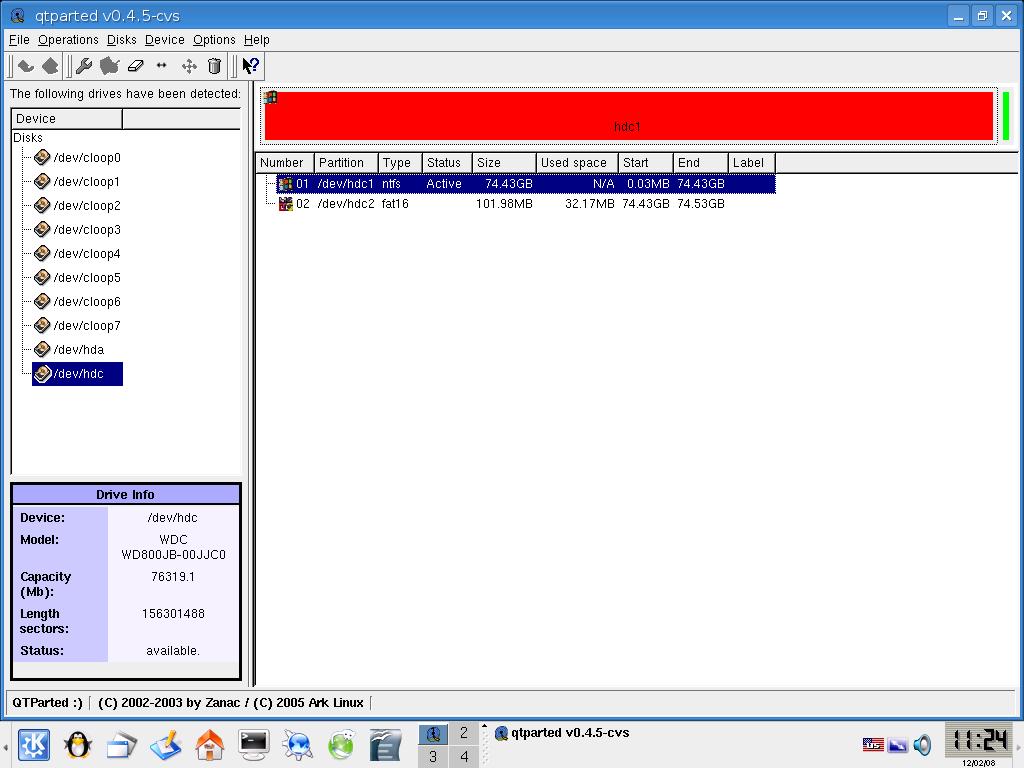Click the US keyboard flag tray icon
1024x768 pixels.
pos(873,744)
